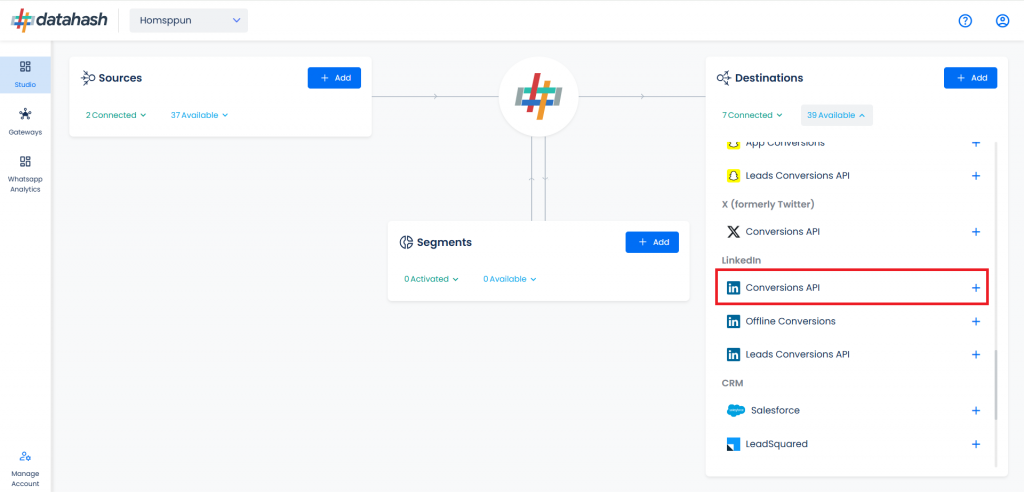Screen dimensions: 1024x493
Task: Click LinkedIn logo beside Leads Conversions API
Action: (x=733, y=355)
